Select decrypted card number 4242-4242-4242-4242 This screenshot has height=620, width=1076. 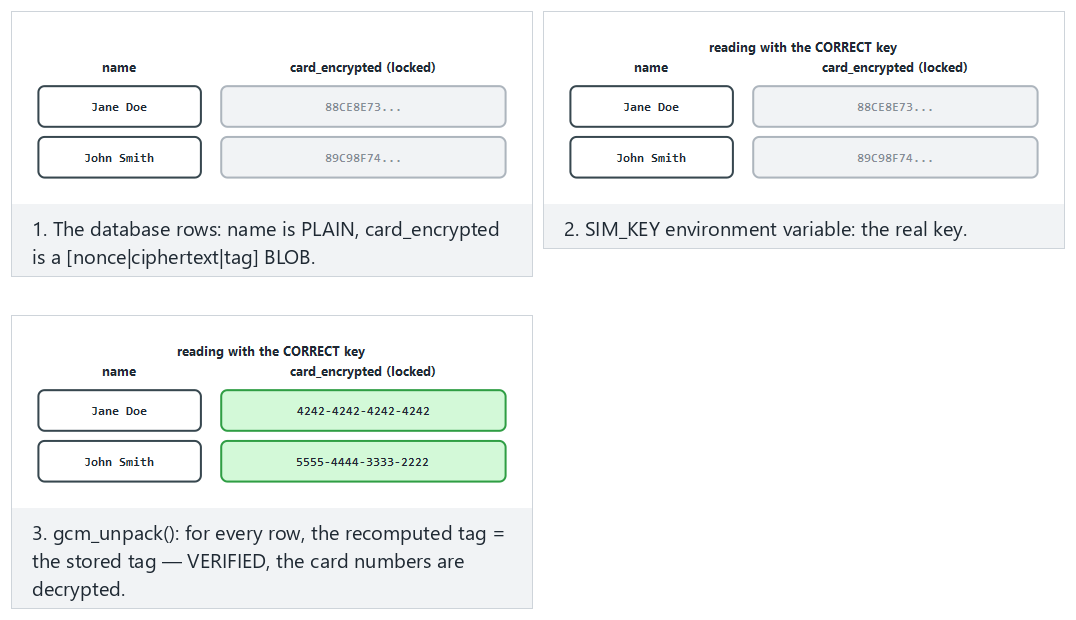[363, 411]
